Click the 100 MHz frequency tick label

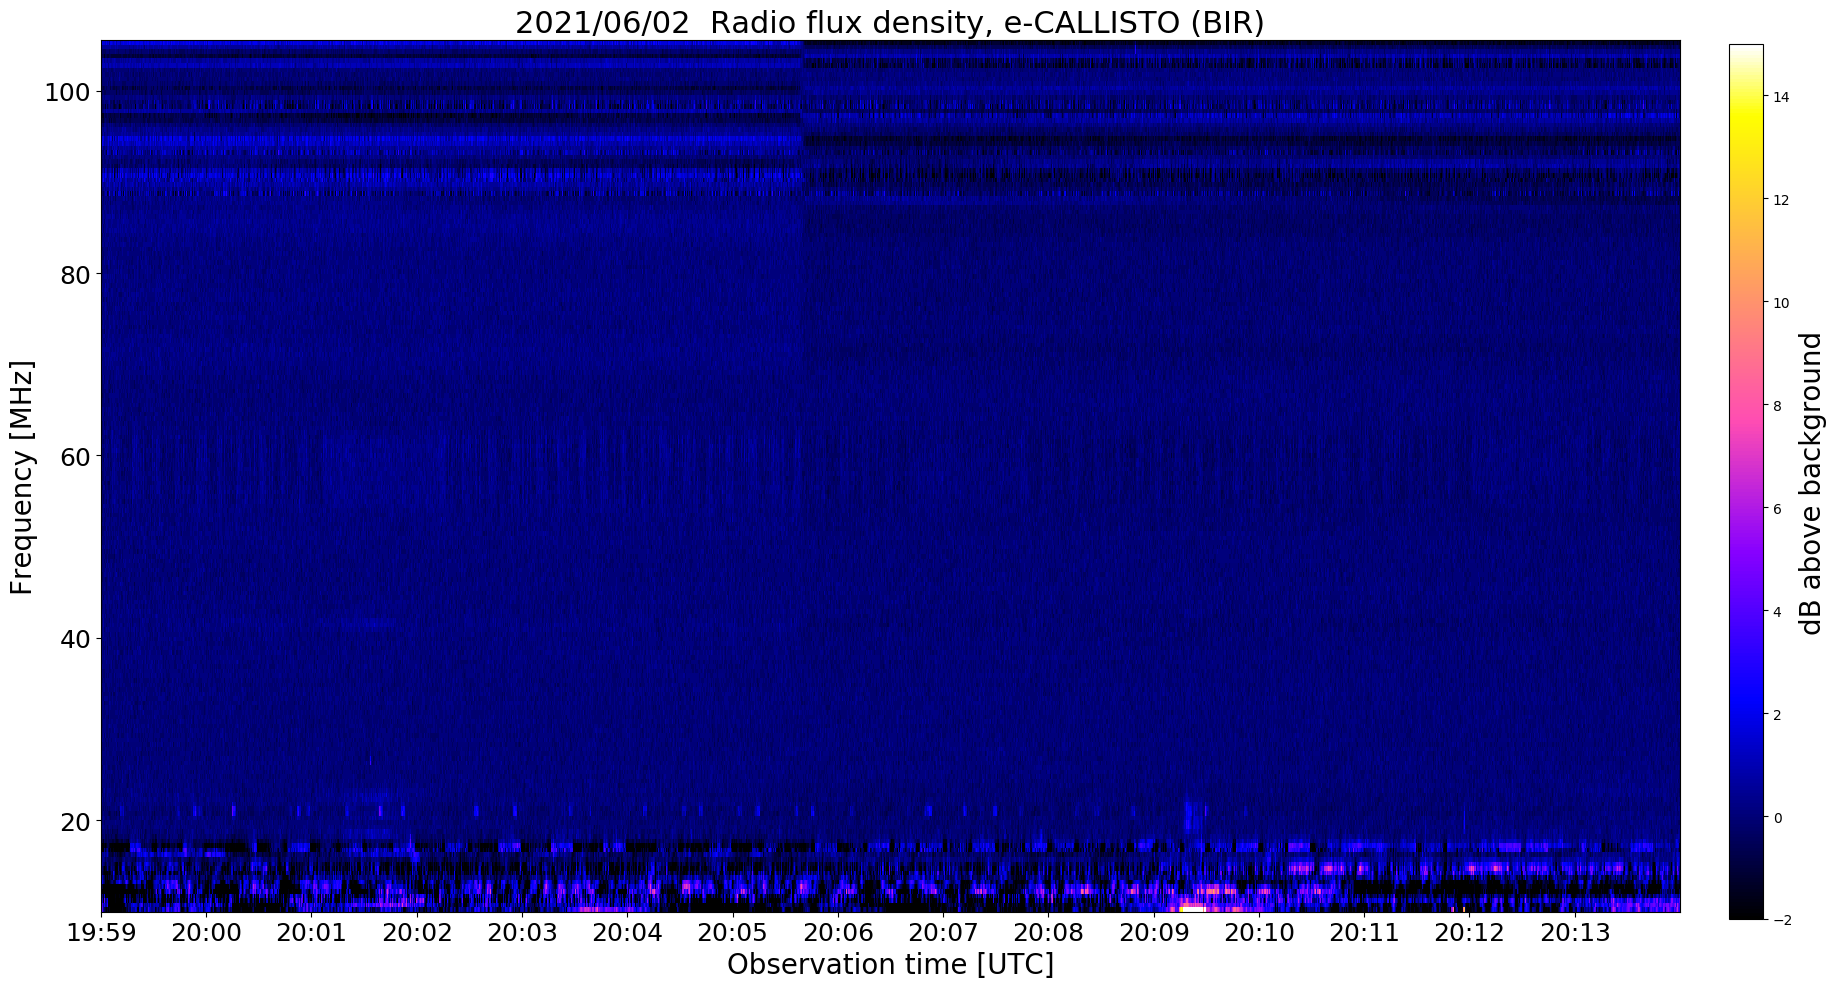pyautogui.click(x=67, y=93)
